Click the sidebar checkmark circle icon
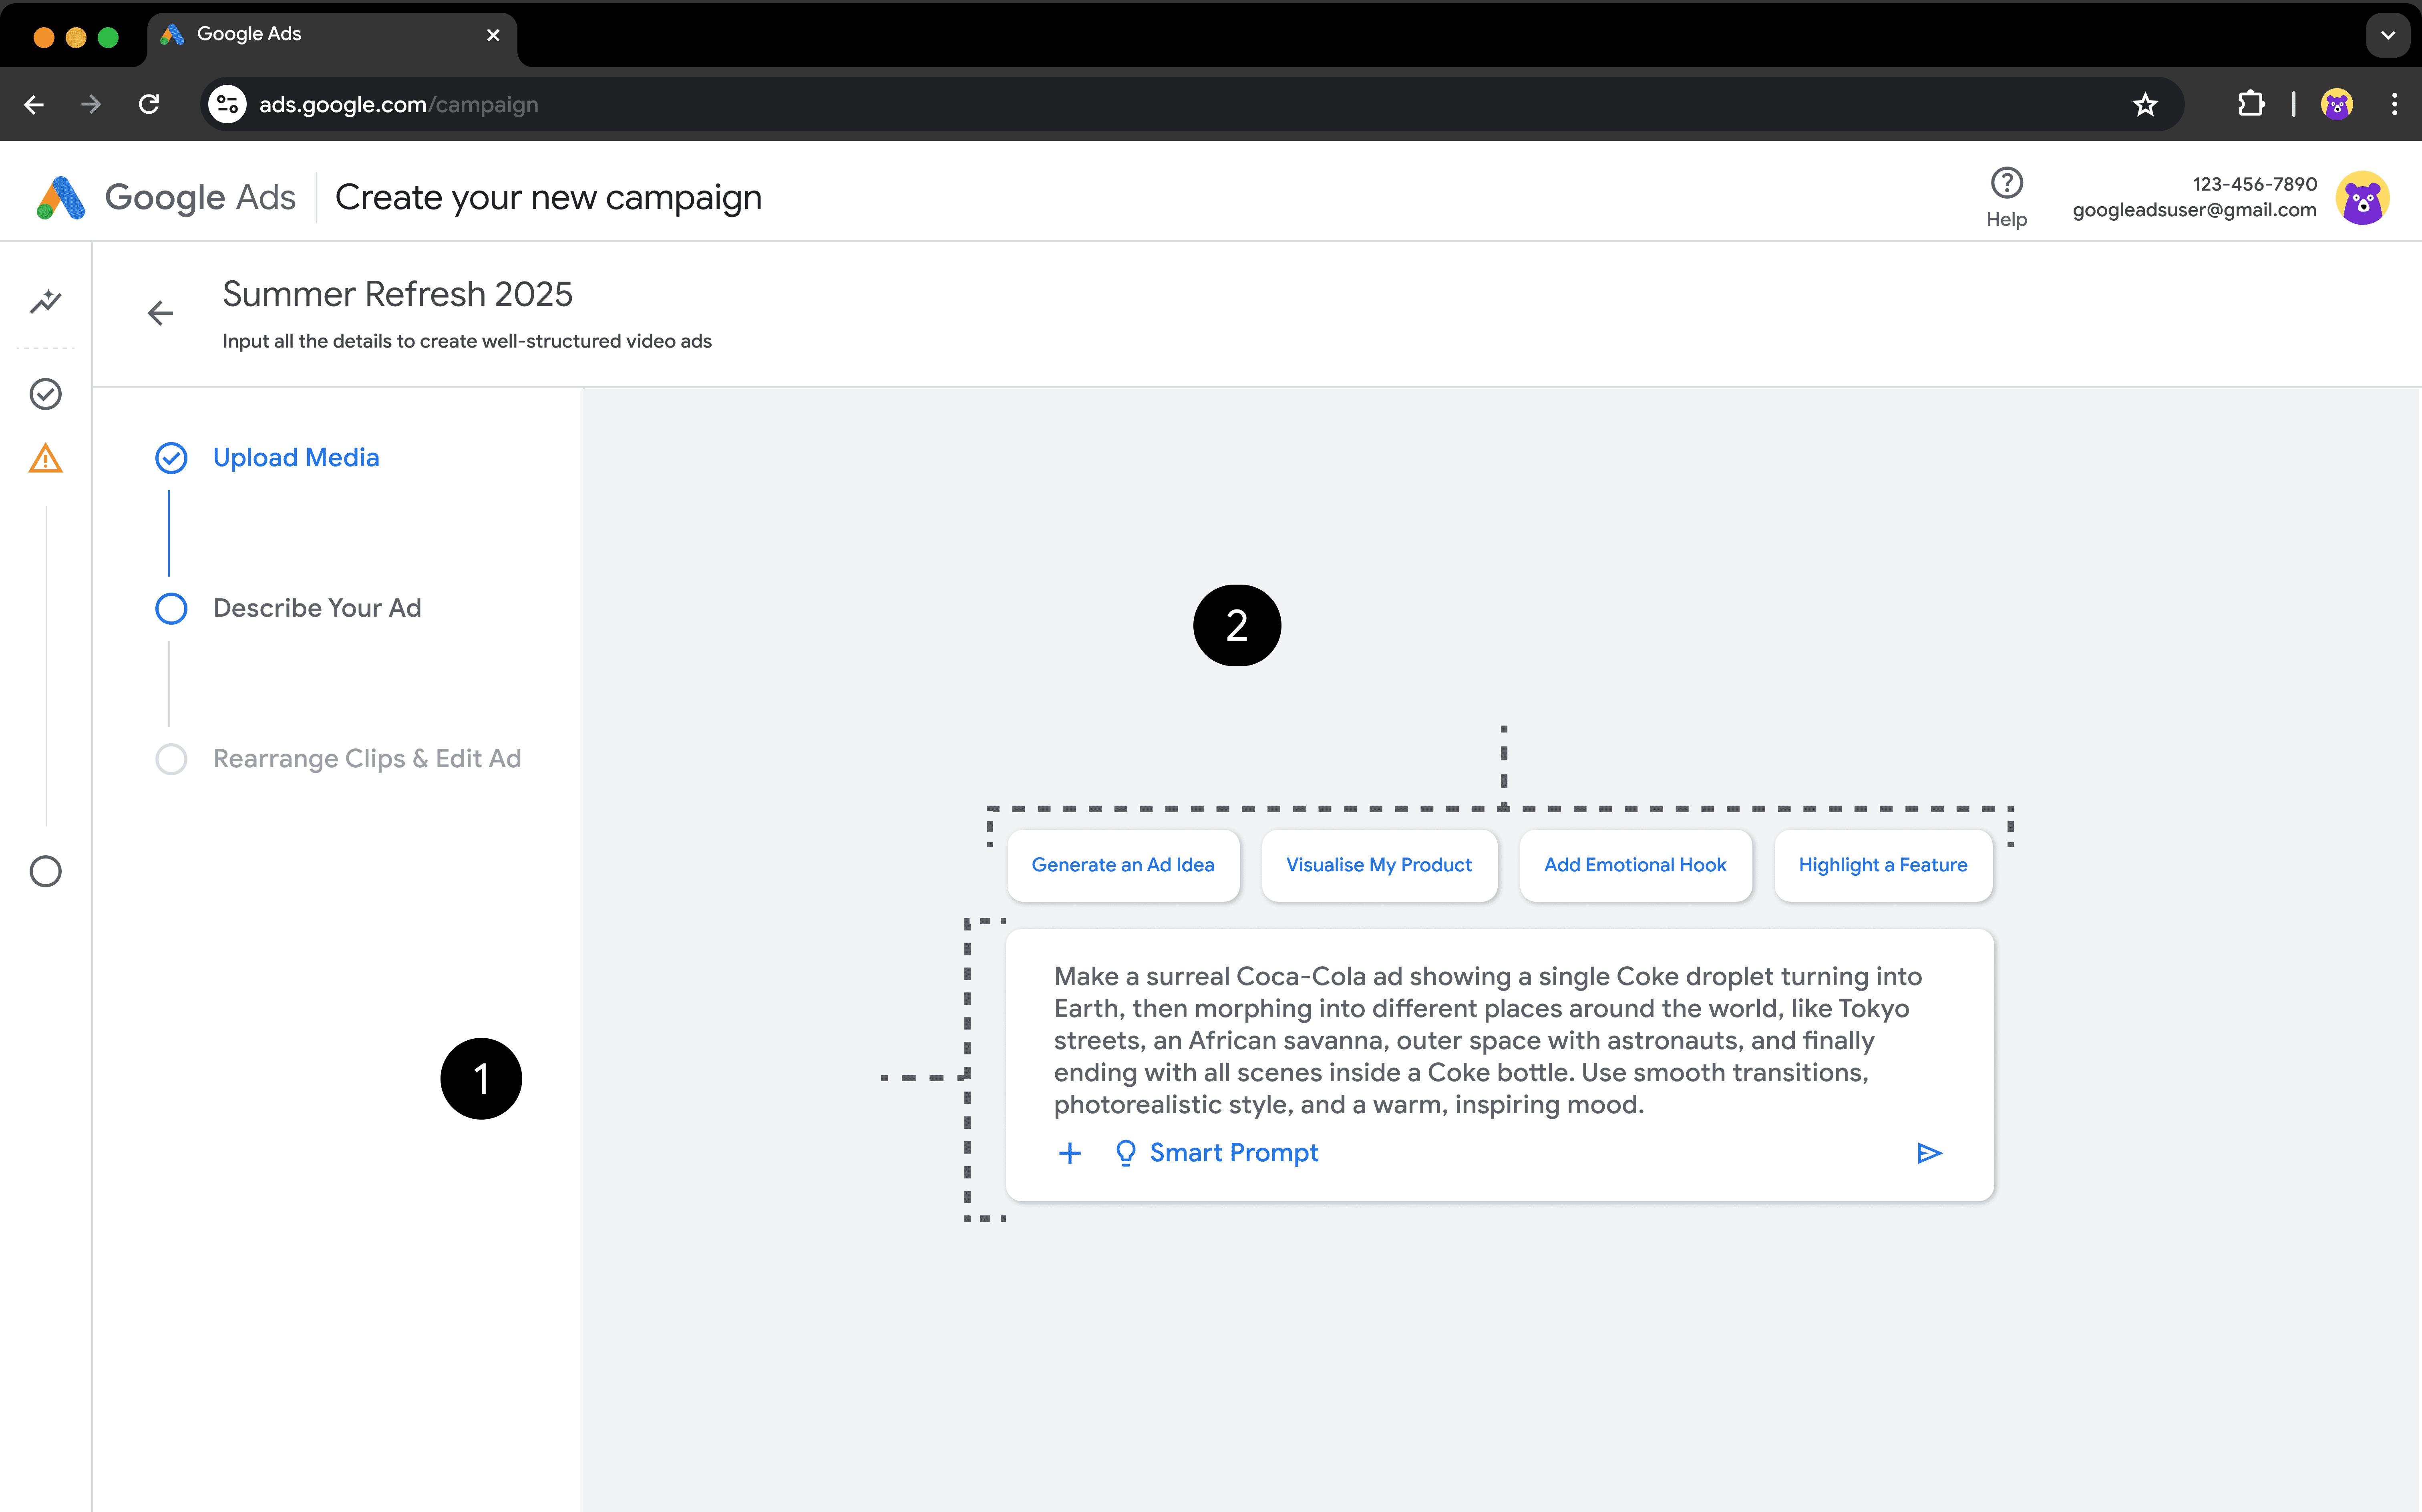Image resolution: width=2422 pixels, height=1512 pixels. (46, 394)
